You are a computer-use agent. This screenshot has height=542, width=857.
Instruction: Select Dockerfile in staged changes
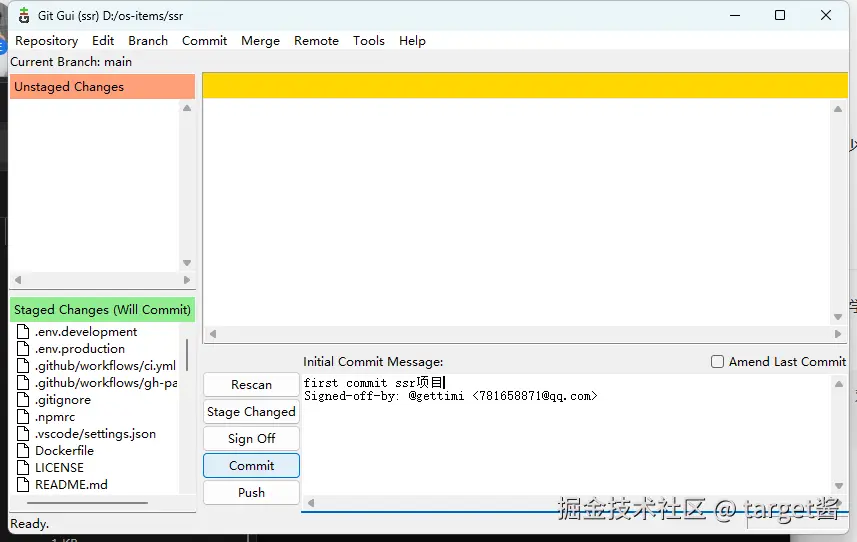(x=64, y=450)
